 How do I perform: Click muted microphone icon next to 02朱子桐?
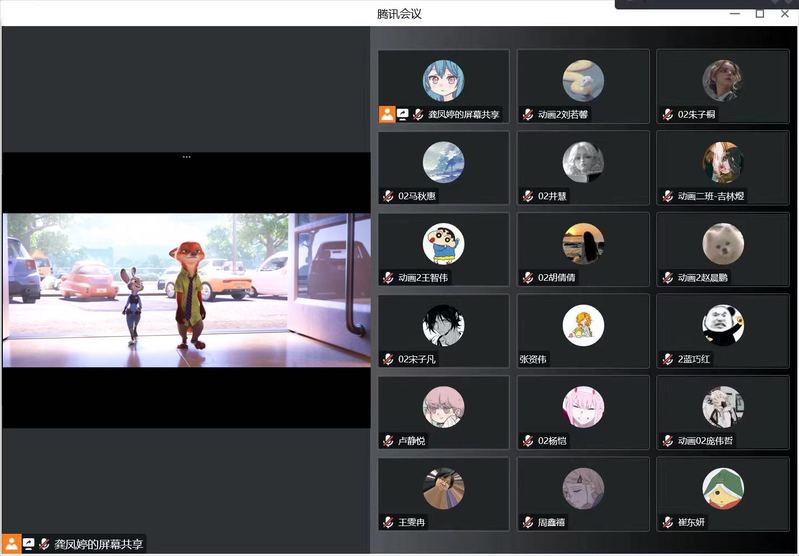(x=668, y=115)
